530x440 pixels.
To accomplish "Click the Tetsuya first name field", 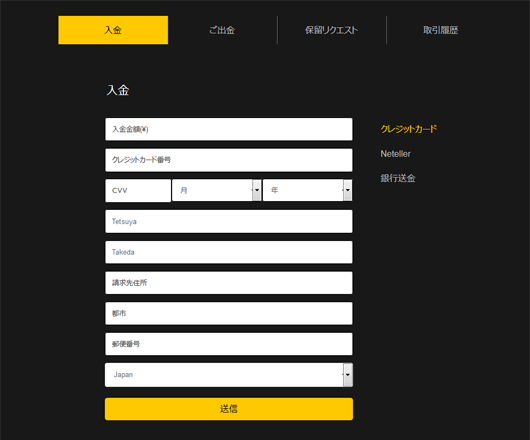I will (x=229, y=221).
